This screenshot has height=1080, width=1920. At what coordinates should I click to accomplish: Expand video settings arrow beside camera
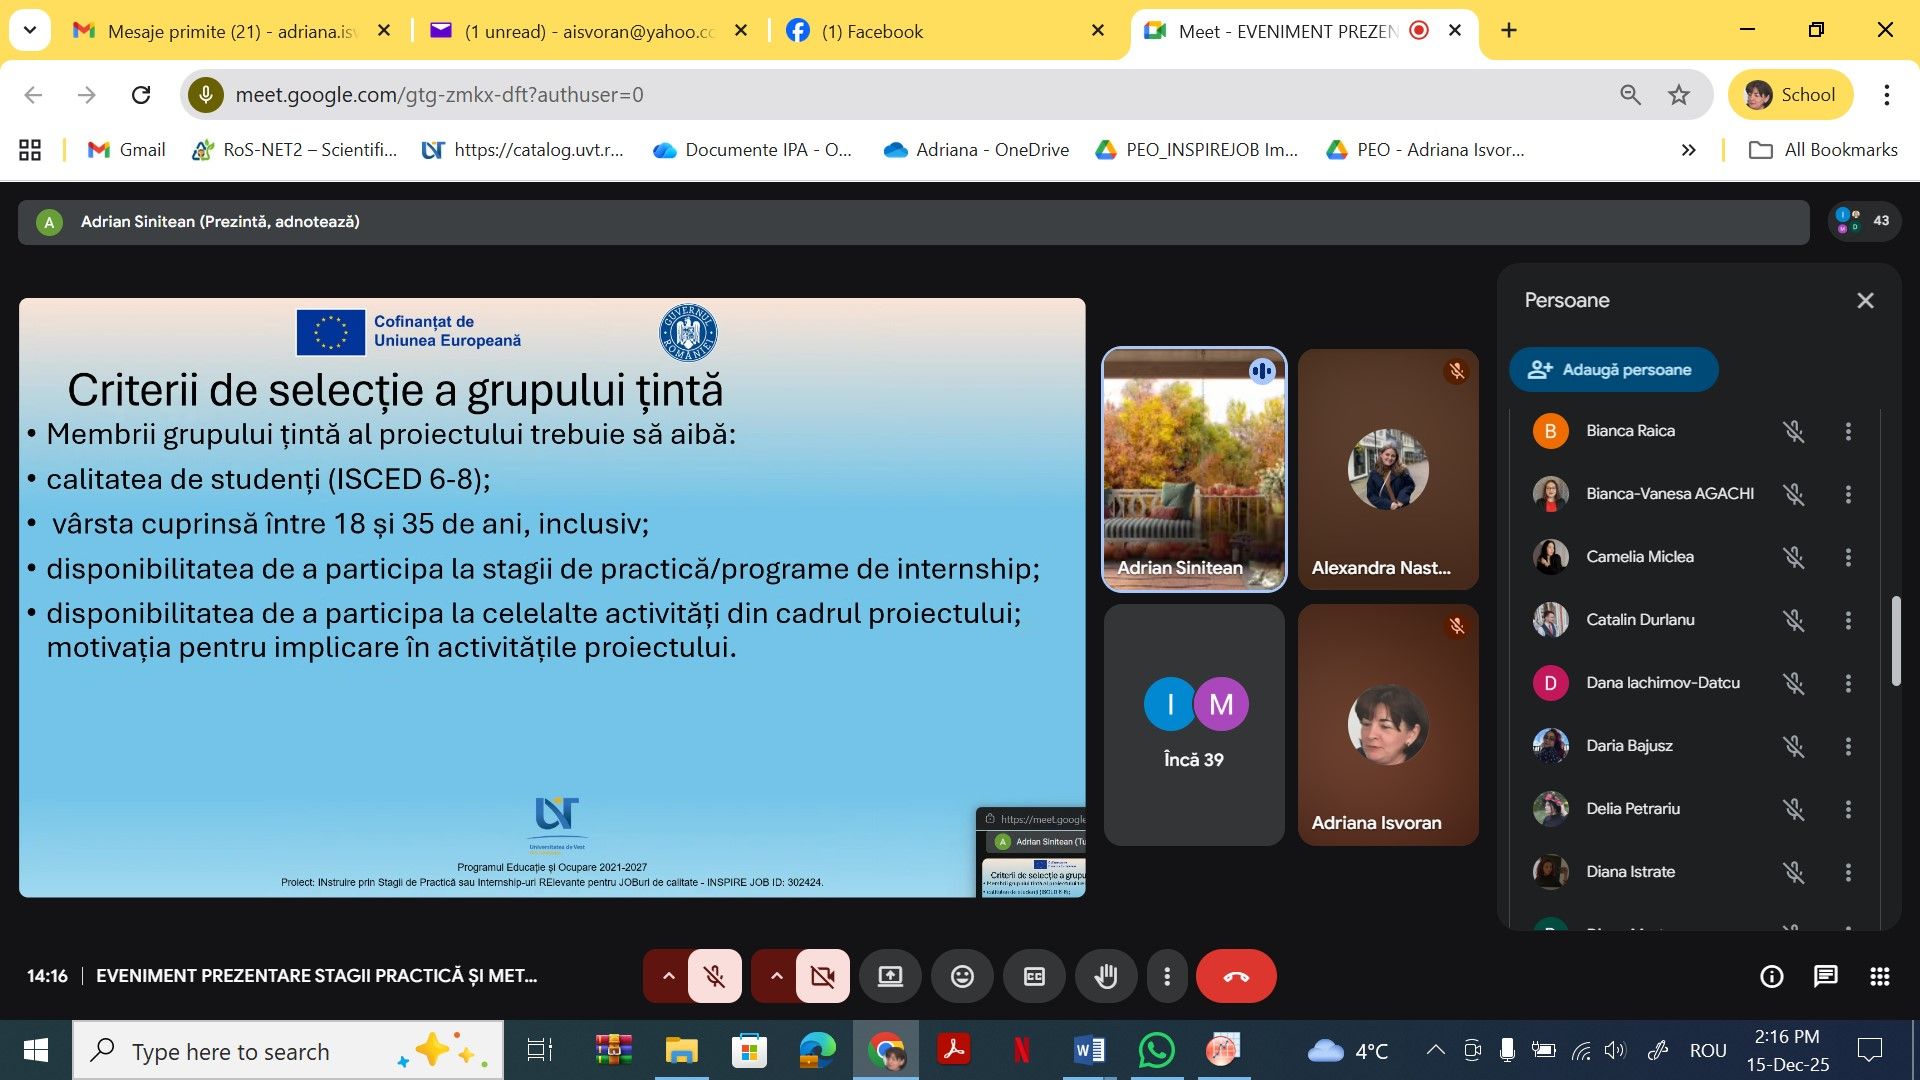click(x=776, y=976)
